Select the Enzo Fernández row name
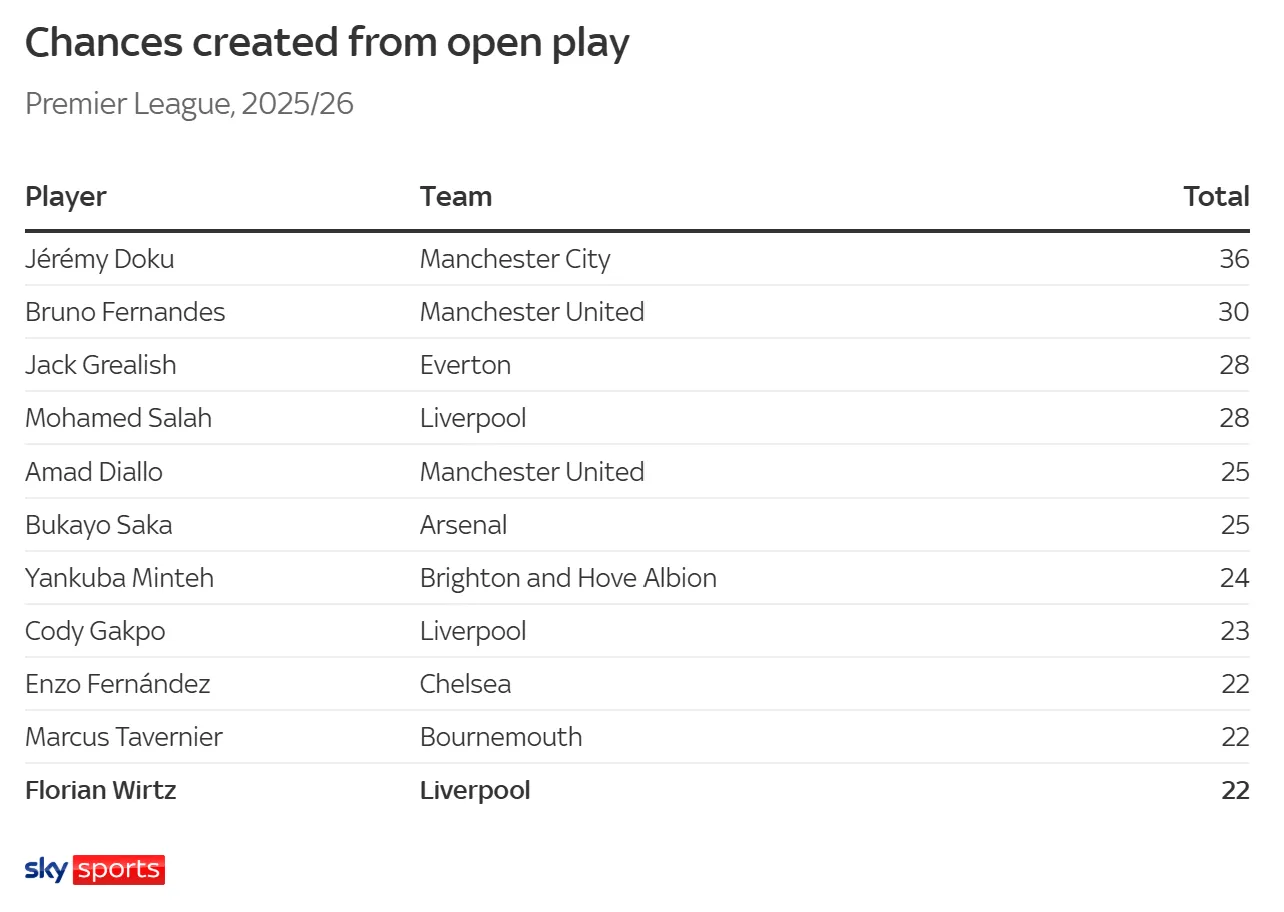Viewport: 1284px width, 912px height. (117, 684)
